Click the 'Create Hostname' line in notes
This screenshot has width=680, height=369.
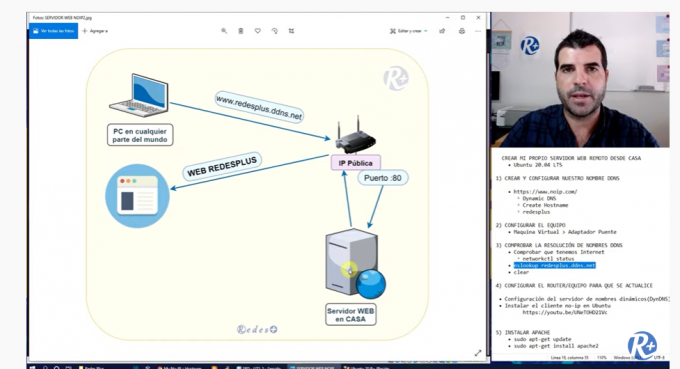[x=545, y=205]
